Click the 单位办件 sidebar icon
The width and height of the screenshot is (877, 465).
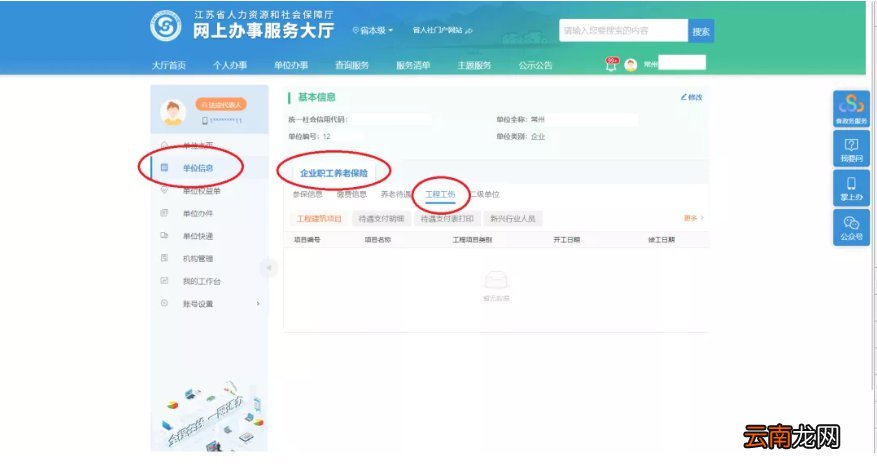164,213
